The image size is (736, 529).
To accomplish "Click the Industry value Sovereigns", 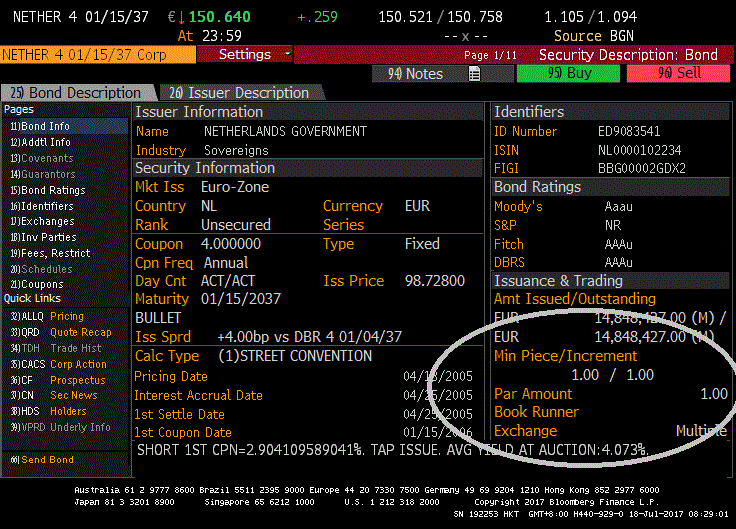I will click(236, 150).
